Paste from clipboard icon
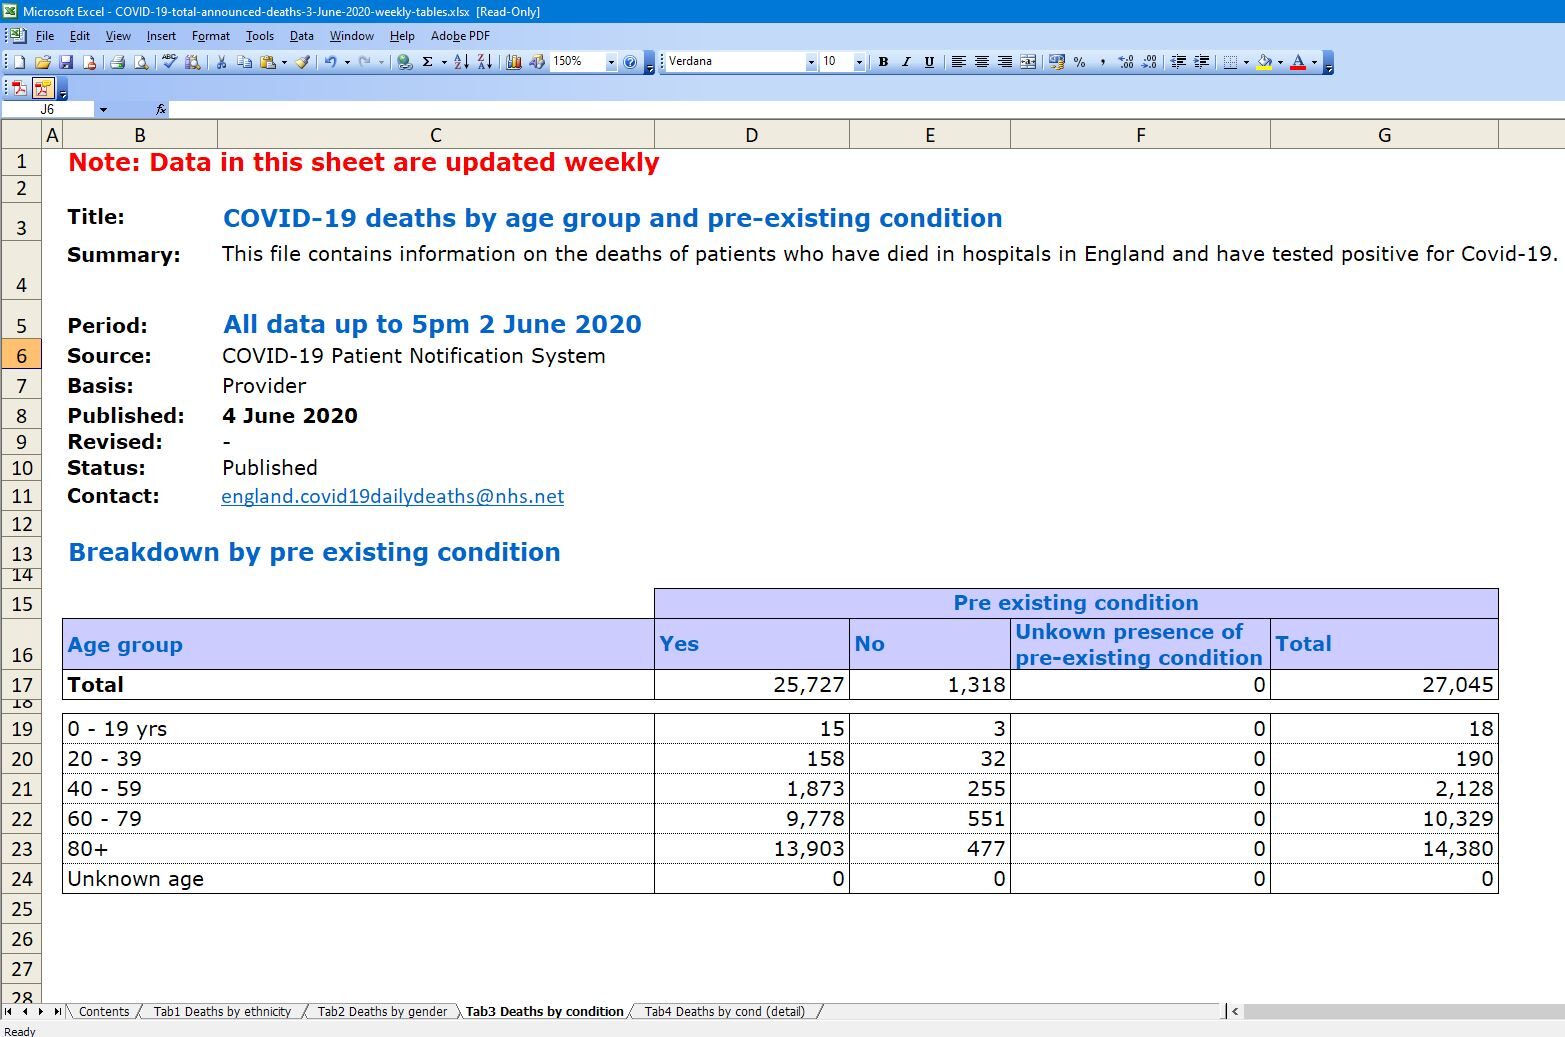The height and width of the screenshot is (1037, 1565). (x=267, y=62)
